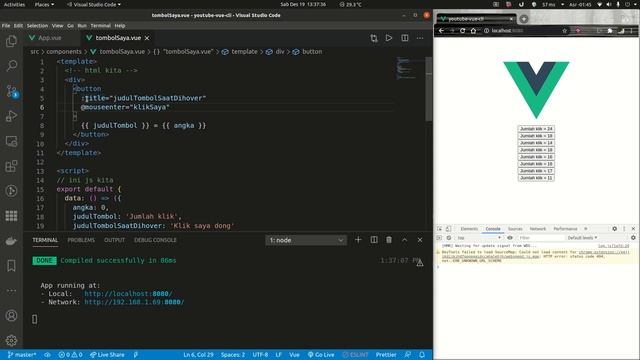Click Live Share in status bar
Image resolution: width=640 pixels, height=360 pixels.
click(x=107, y=355)
